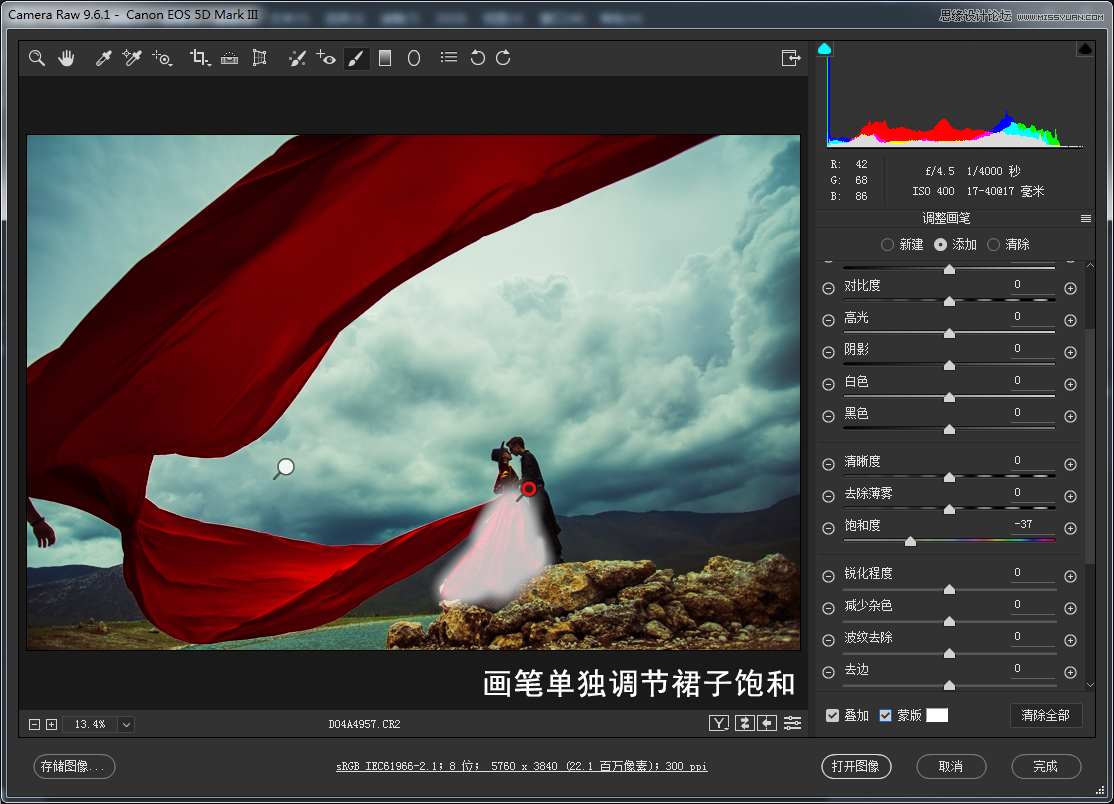The image size is (1114, 804).
Task: Rotate image clockwise
Action: click(503, 58)
